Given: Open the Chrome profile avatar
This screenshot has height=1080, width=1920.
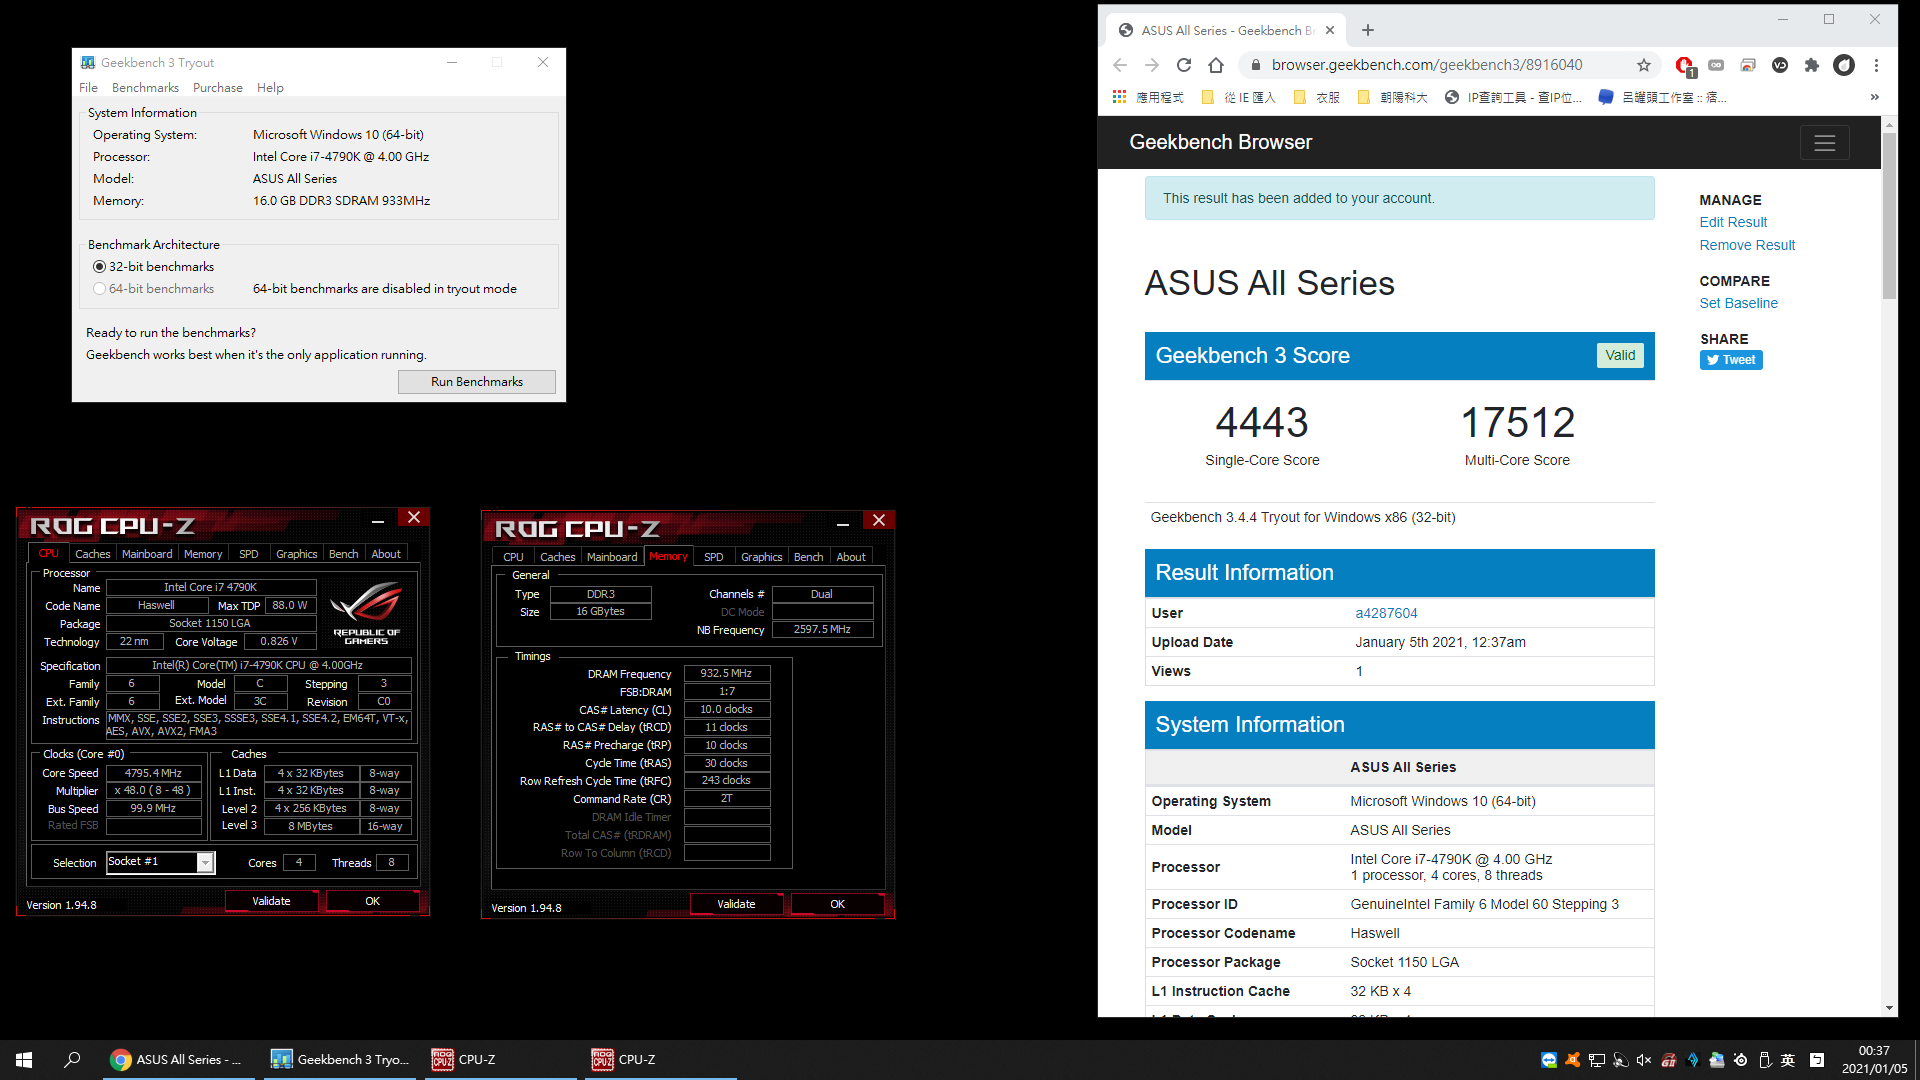Looking at the screenshot, I should 1844,65.
